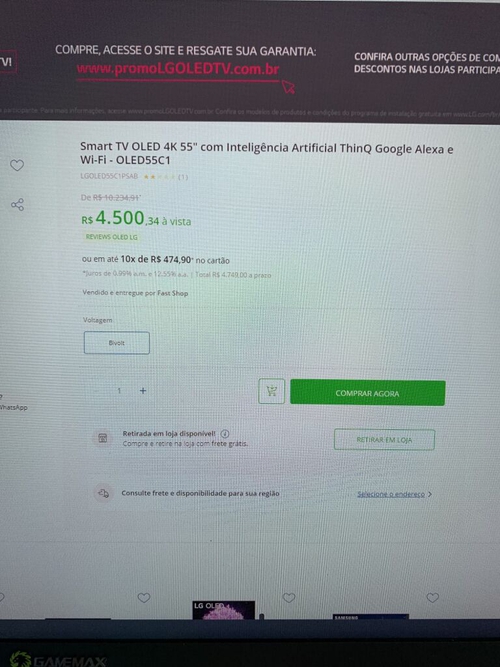Image resolution: width=500 pixels, height=667 pixels.
Task: Favorite the LG OLED recommended product heart
Action: pos(289,598)
